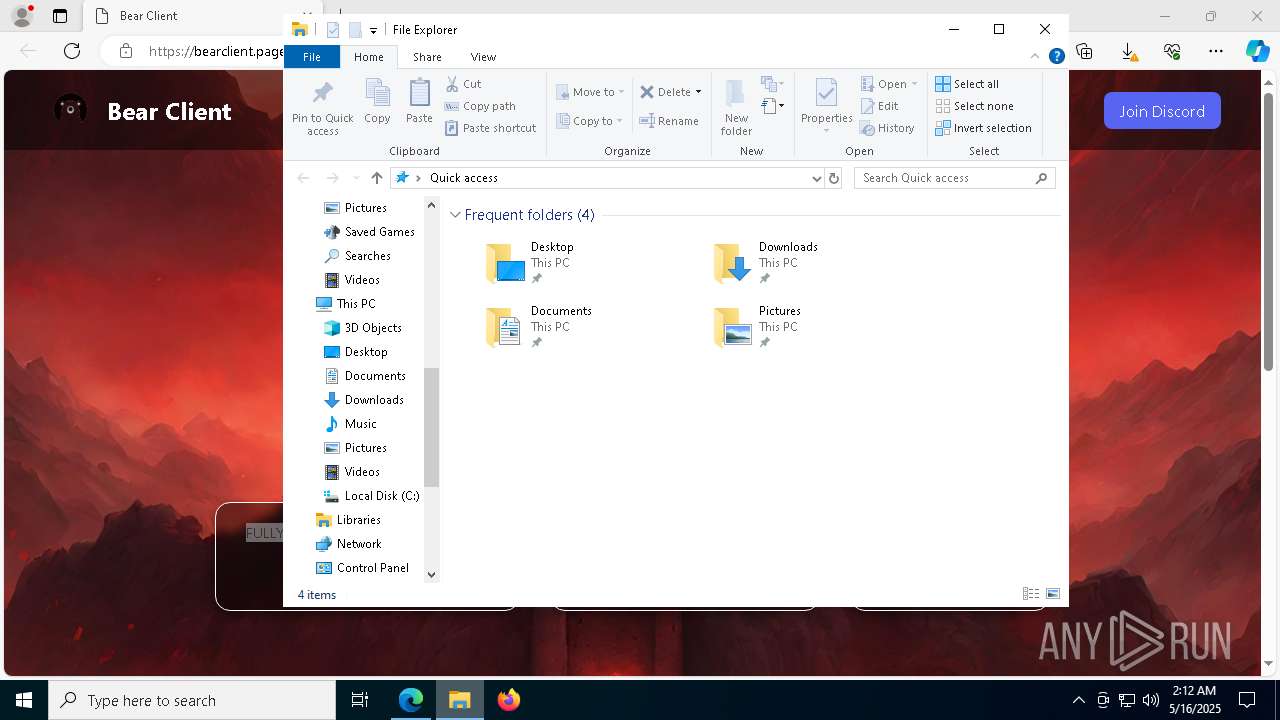Select Local Disk (C:) in tree
Viewport: 1280px width, 720px height.
(371, 496)
